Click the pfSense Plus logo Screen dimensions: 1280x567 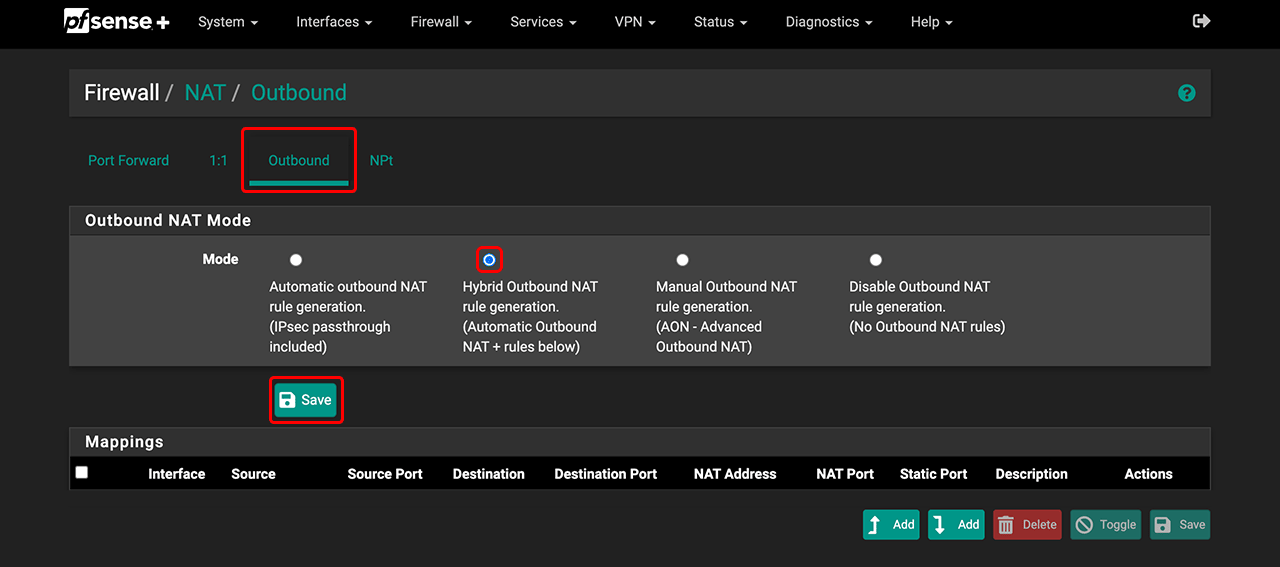(117, 21)
